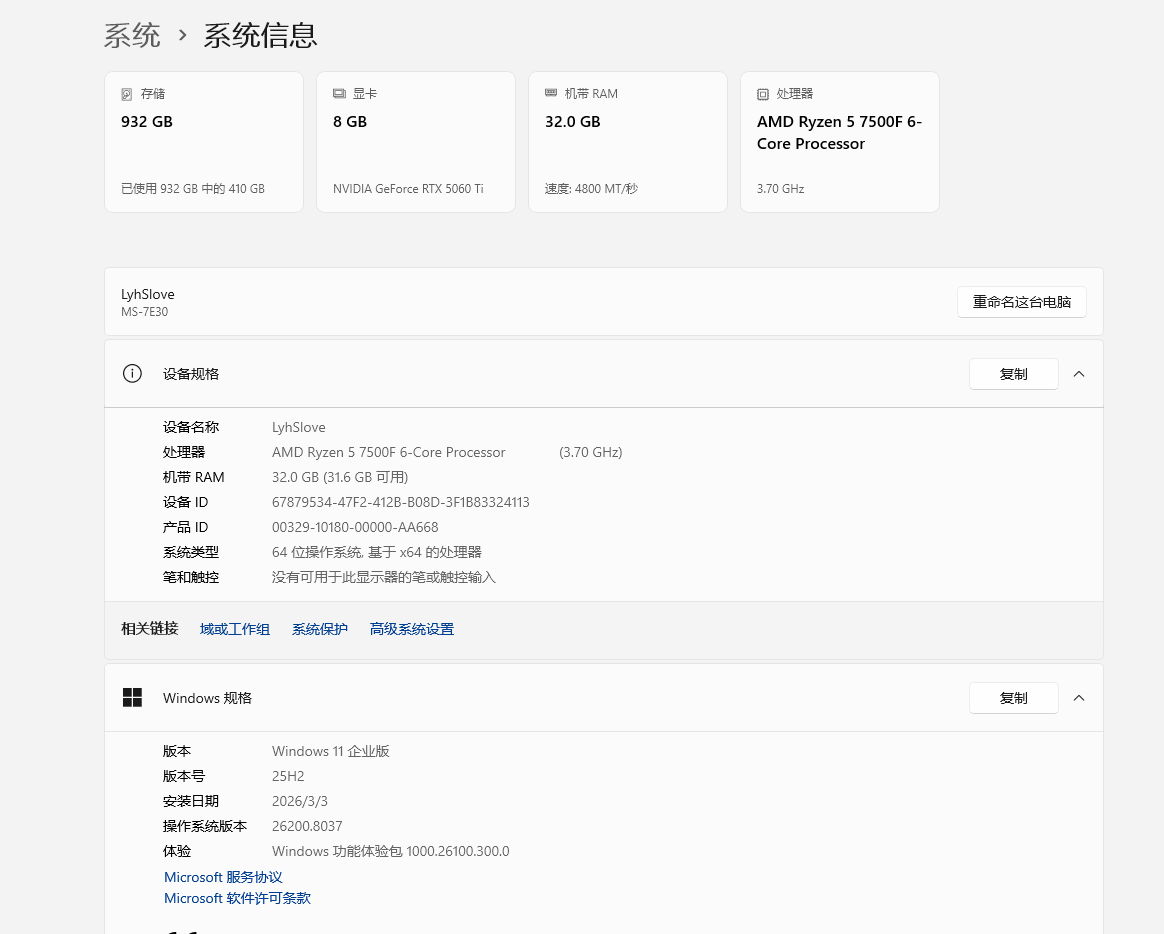This screenshot has height=934, width=1164.
Task: Collapse the Windows 规格 section chevron
Action: click(x=1079, y=698)
